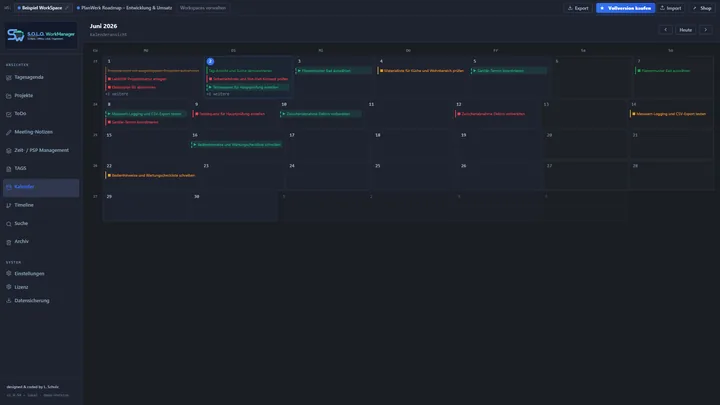This screenshot has height=405, width=720.
Task: Open 'Messwert-Logging und CSV-Export' event on June 8
Action: tap(146, 114)
